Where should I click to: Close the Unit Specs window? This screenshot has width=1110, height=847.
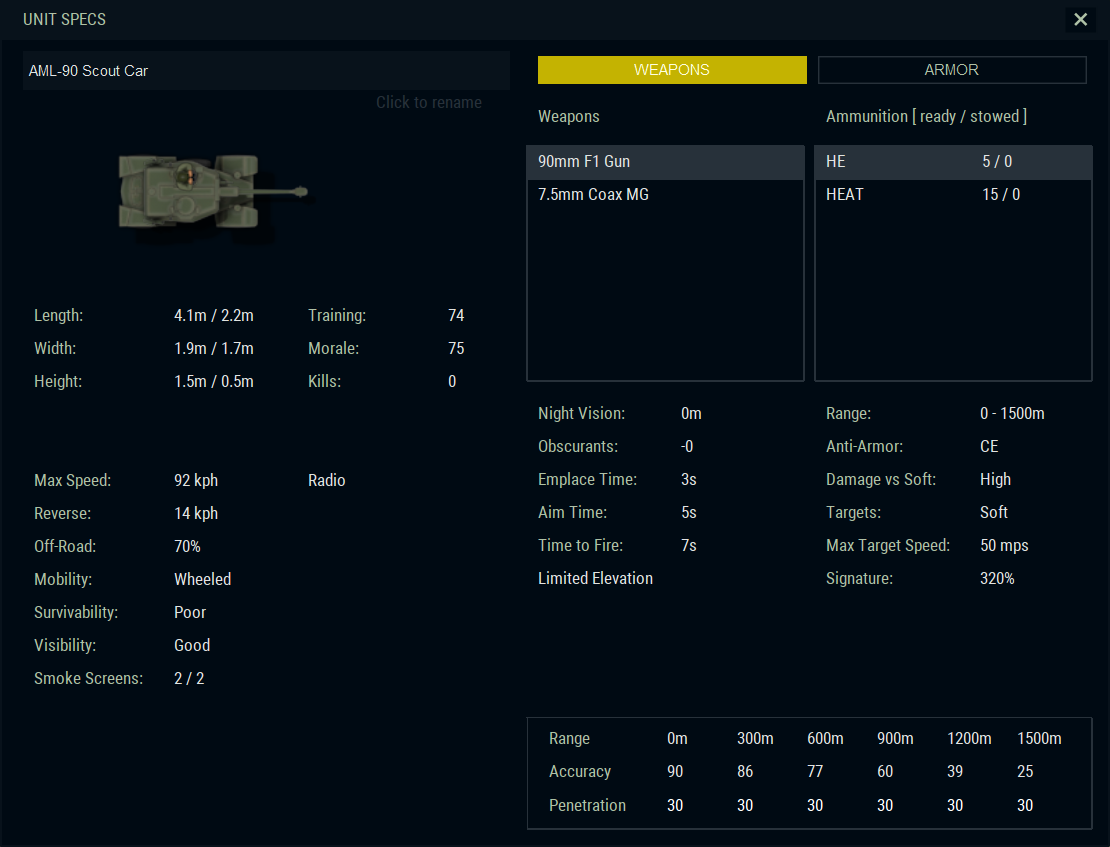tap(1080, 19)
